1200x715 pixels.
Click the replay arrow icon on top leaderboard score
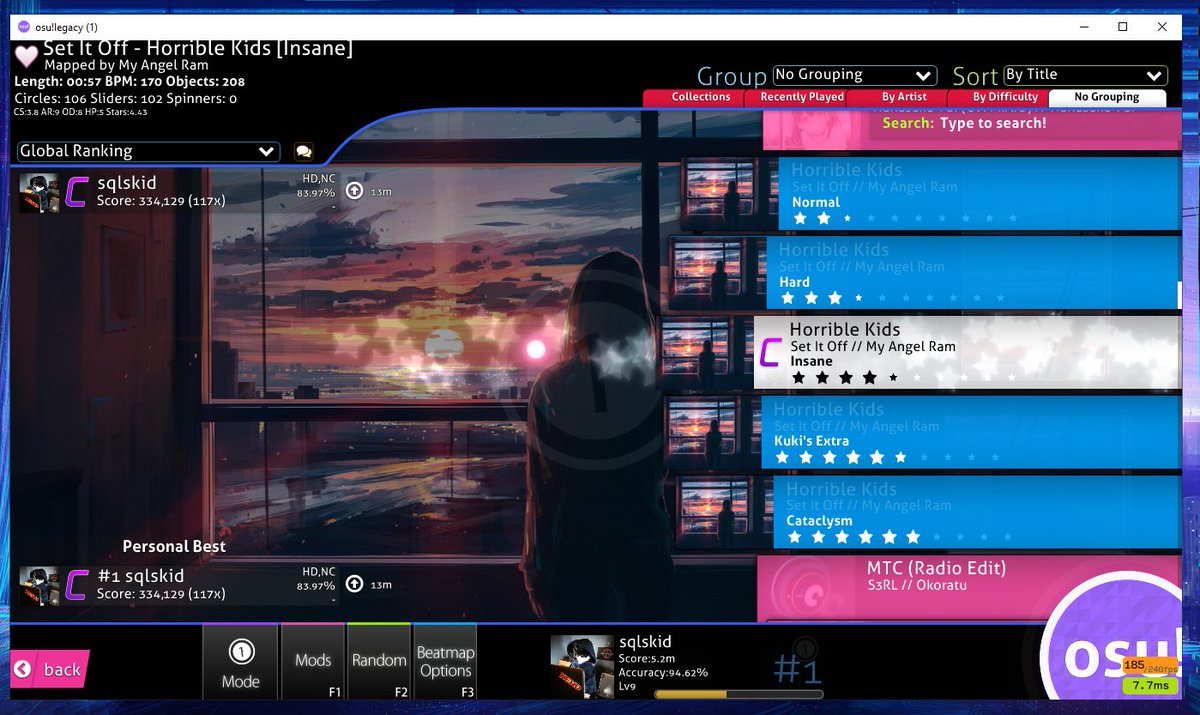(354, 190)
